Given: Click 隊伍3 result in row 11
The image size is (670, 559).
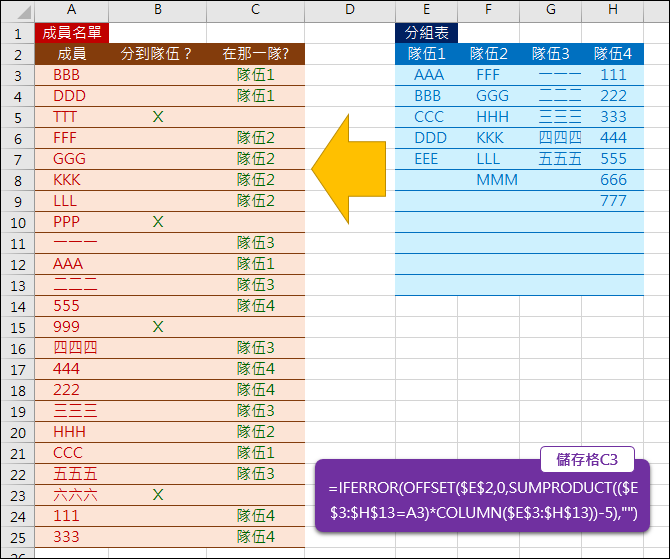Looking at the screenshot, I should pos(256,243).
